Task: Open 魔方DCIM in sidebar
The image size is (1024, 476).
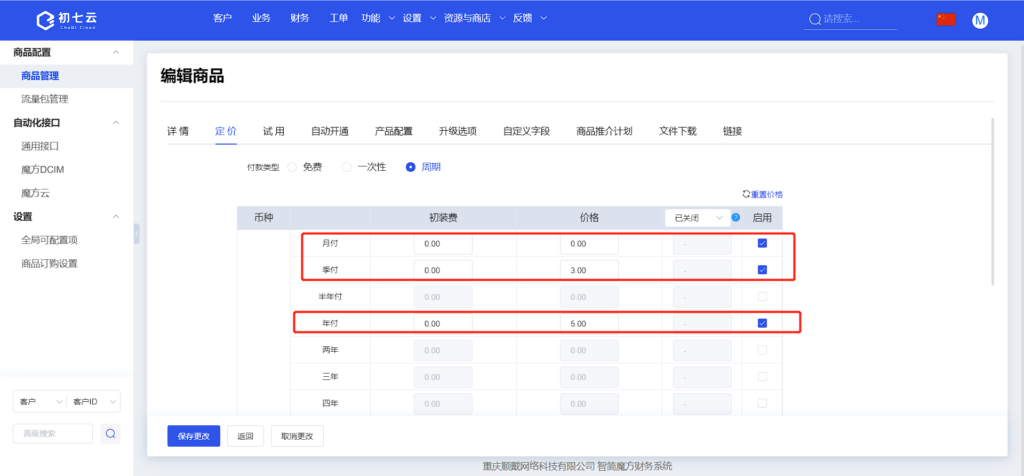Action: coord(42,170)
